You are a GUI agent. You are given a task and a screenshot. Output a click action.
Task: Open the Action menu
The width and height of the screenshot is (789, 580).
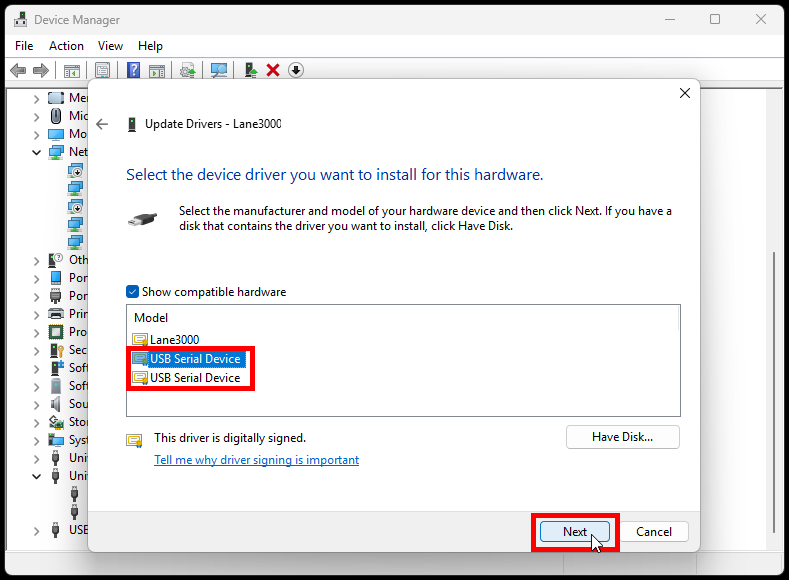tap(66, 46)
